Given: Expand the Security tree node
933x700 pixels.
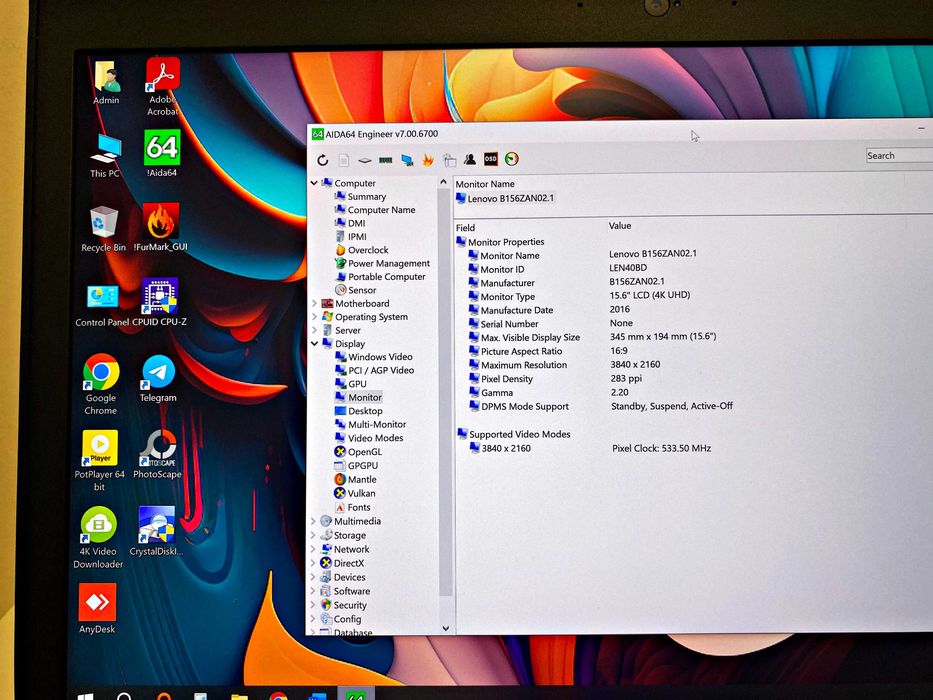Looking at the screenshot, I should tap(314, 605).
